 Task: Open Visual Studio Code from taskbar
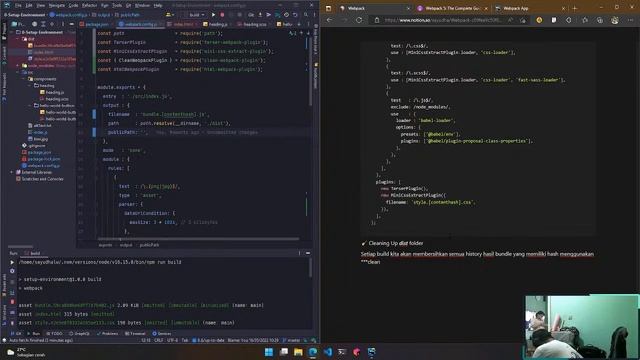point(327,352)
